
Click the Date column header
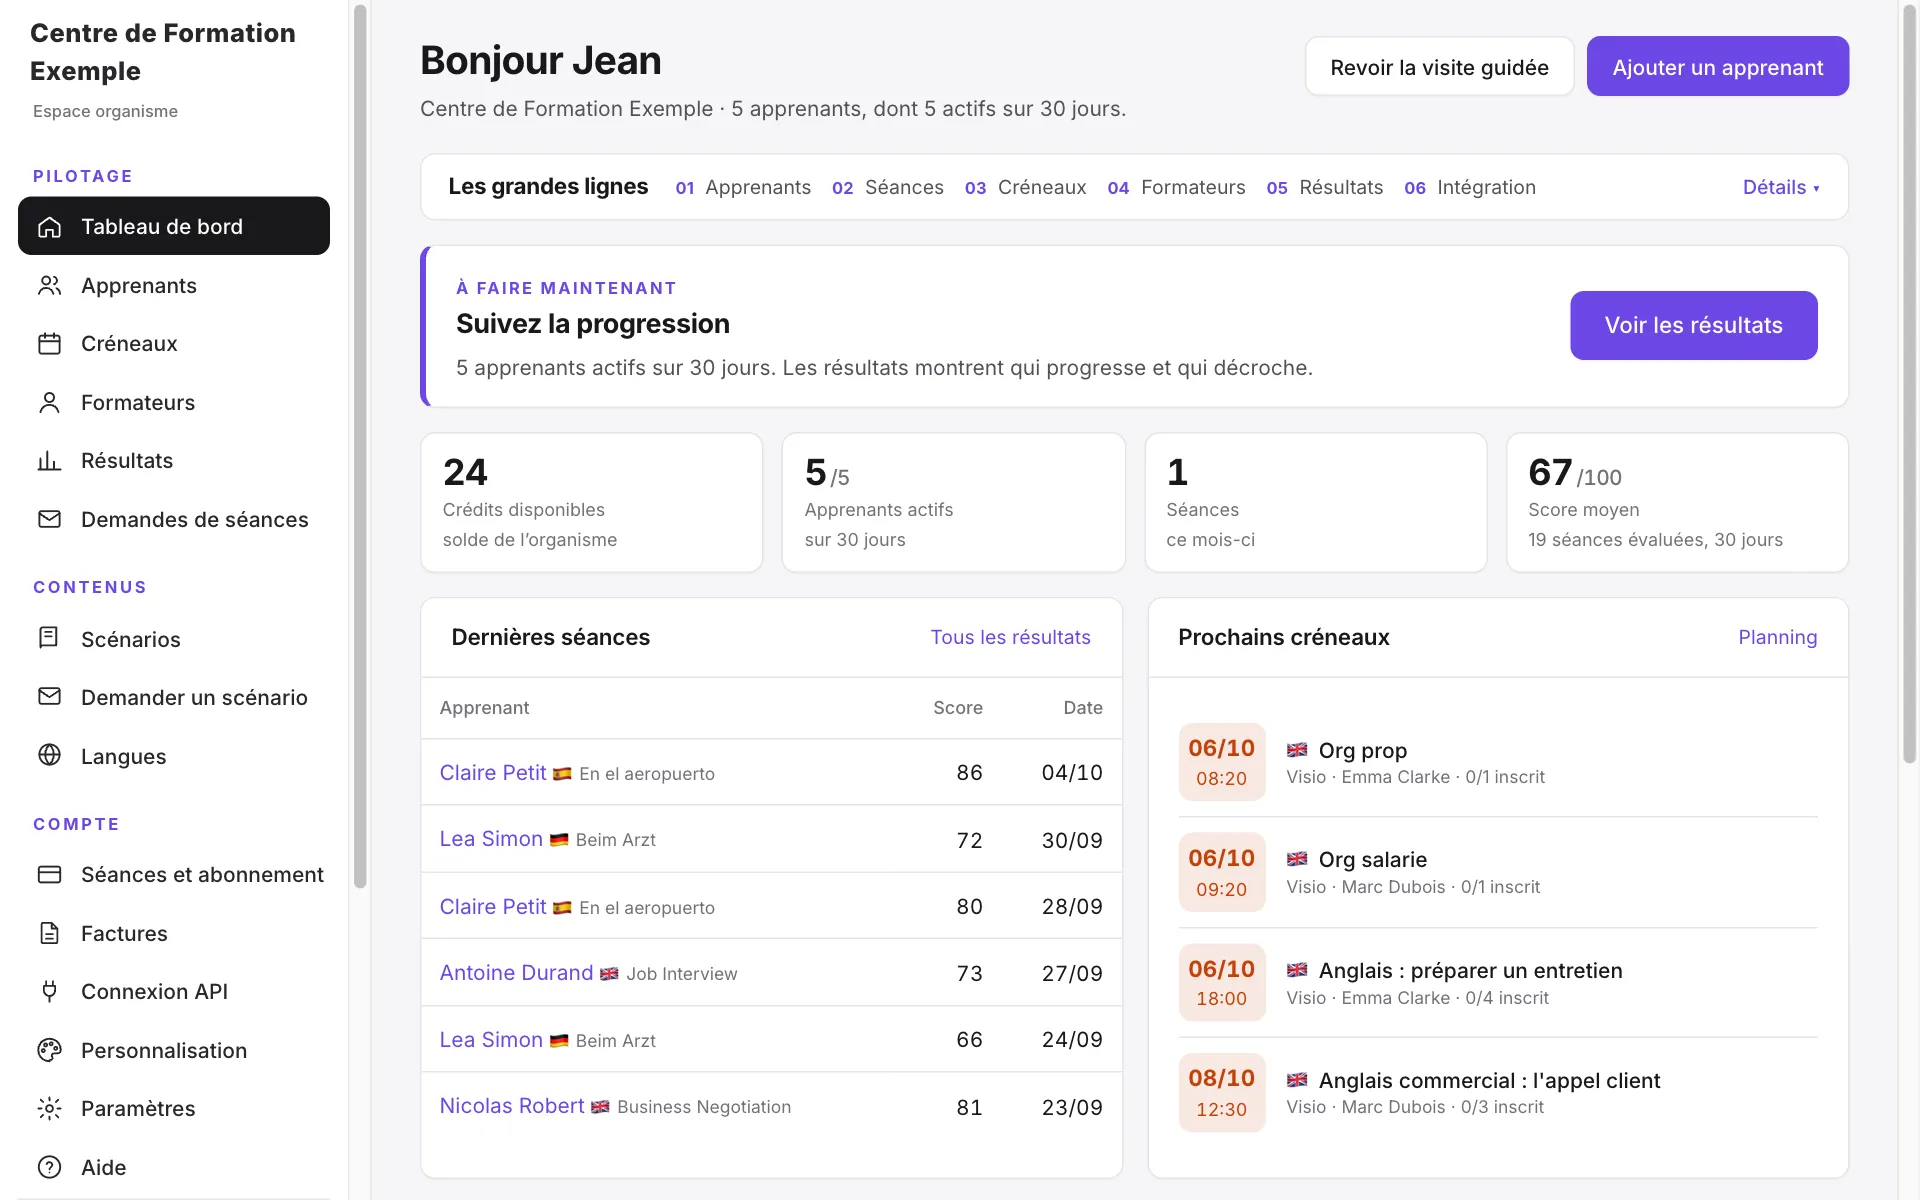pyautogui.click(x=1082, y=708)
